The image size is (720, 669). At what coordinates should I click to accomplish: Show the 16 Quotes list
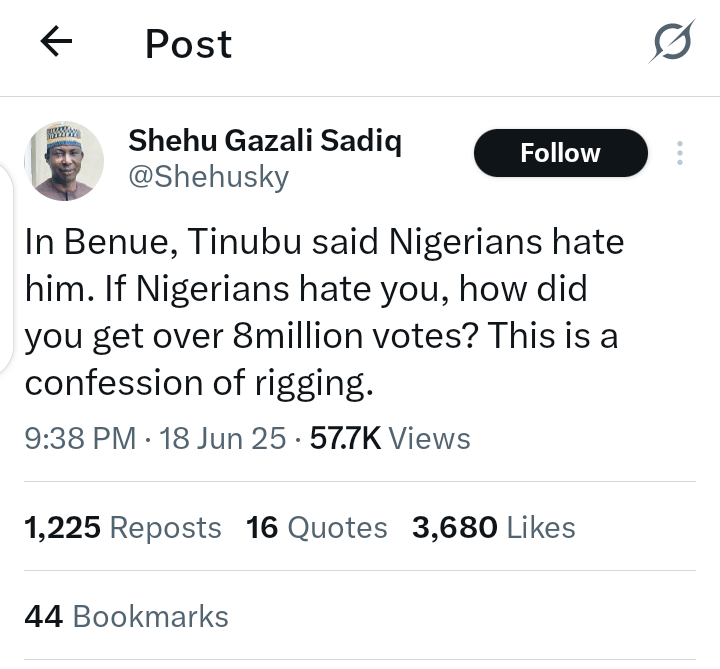tap(316, 527)
